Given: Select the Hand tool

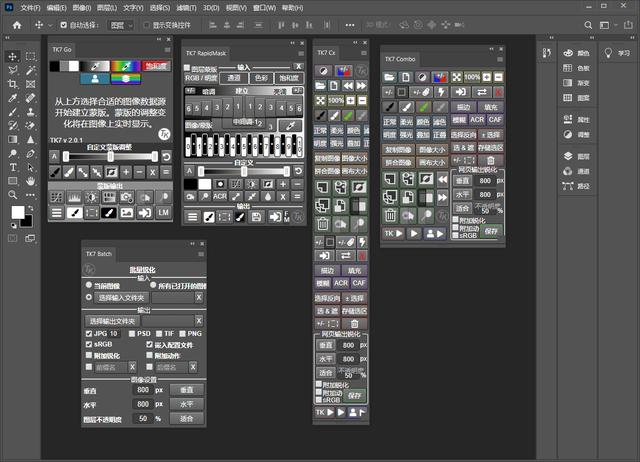Looking at the screenshot, I should (31, 181).
